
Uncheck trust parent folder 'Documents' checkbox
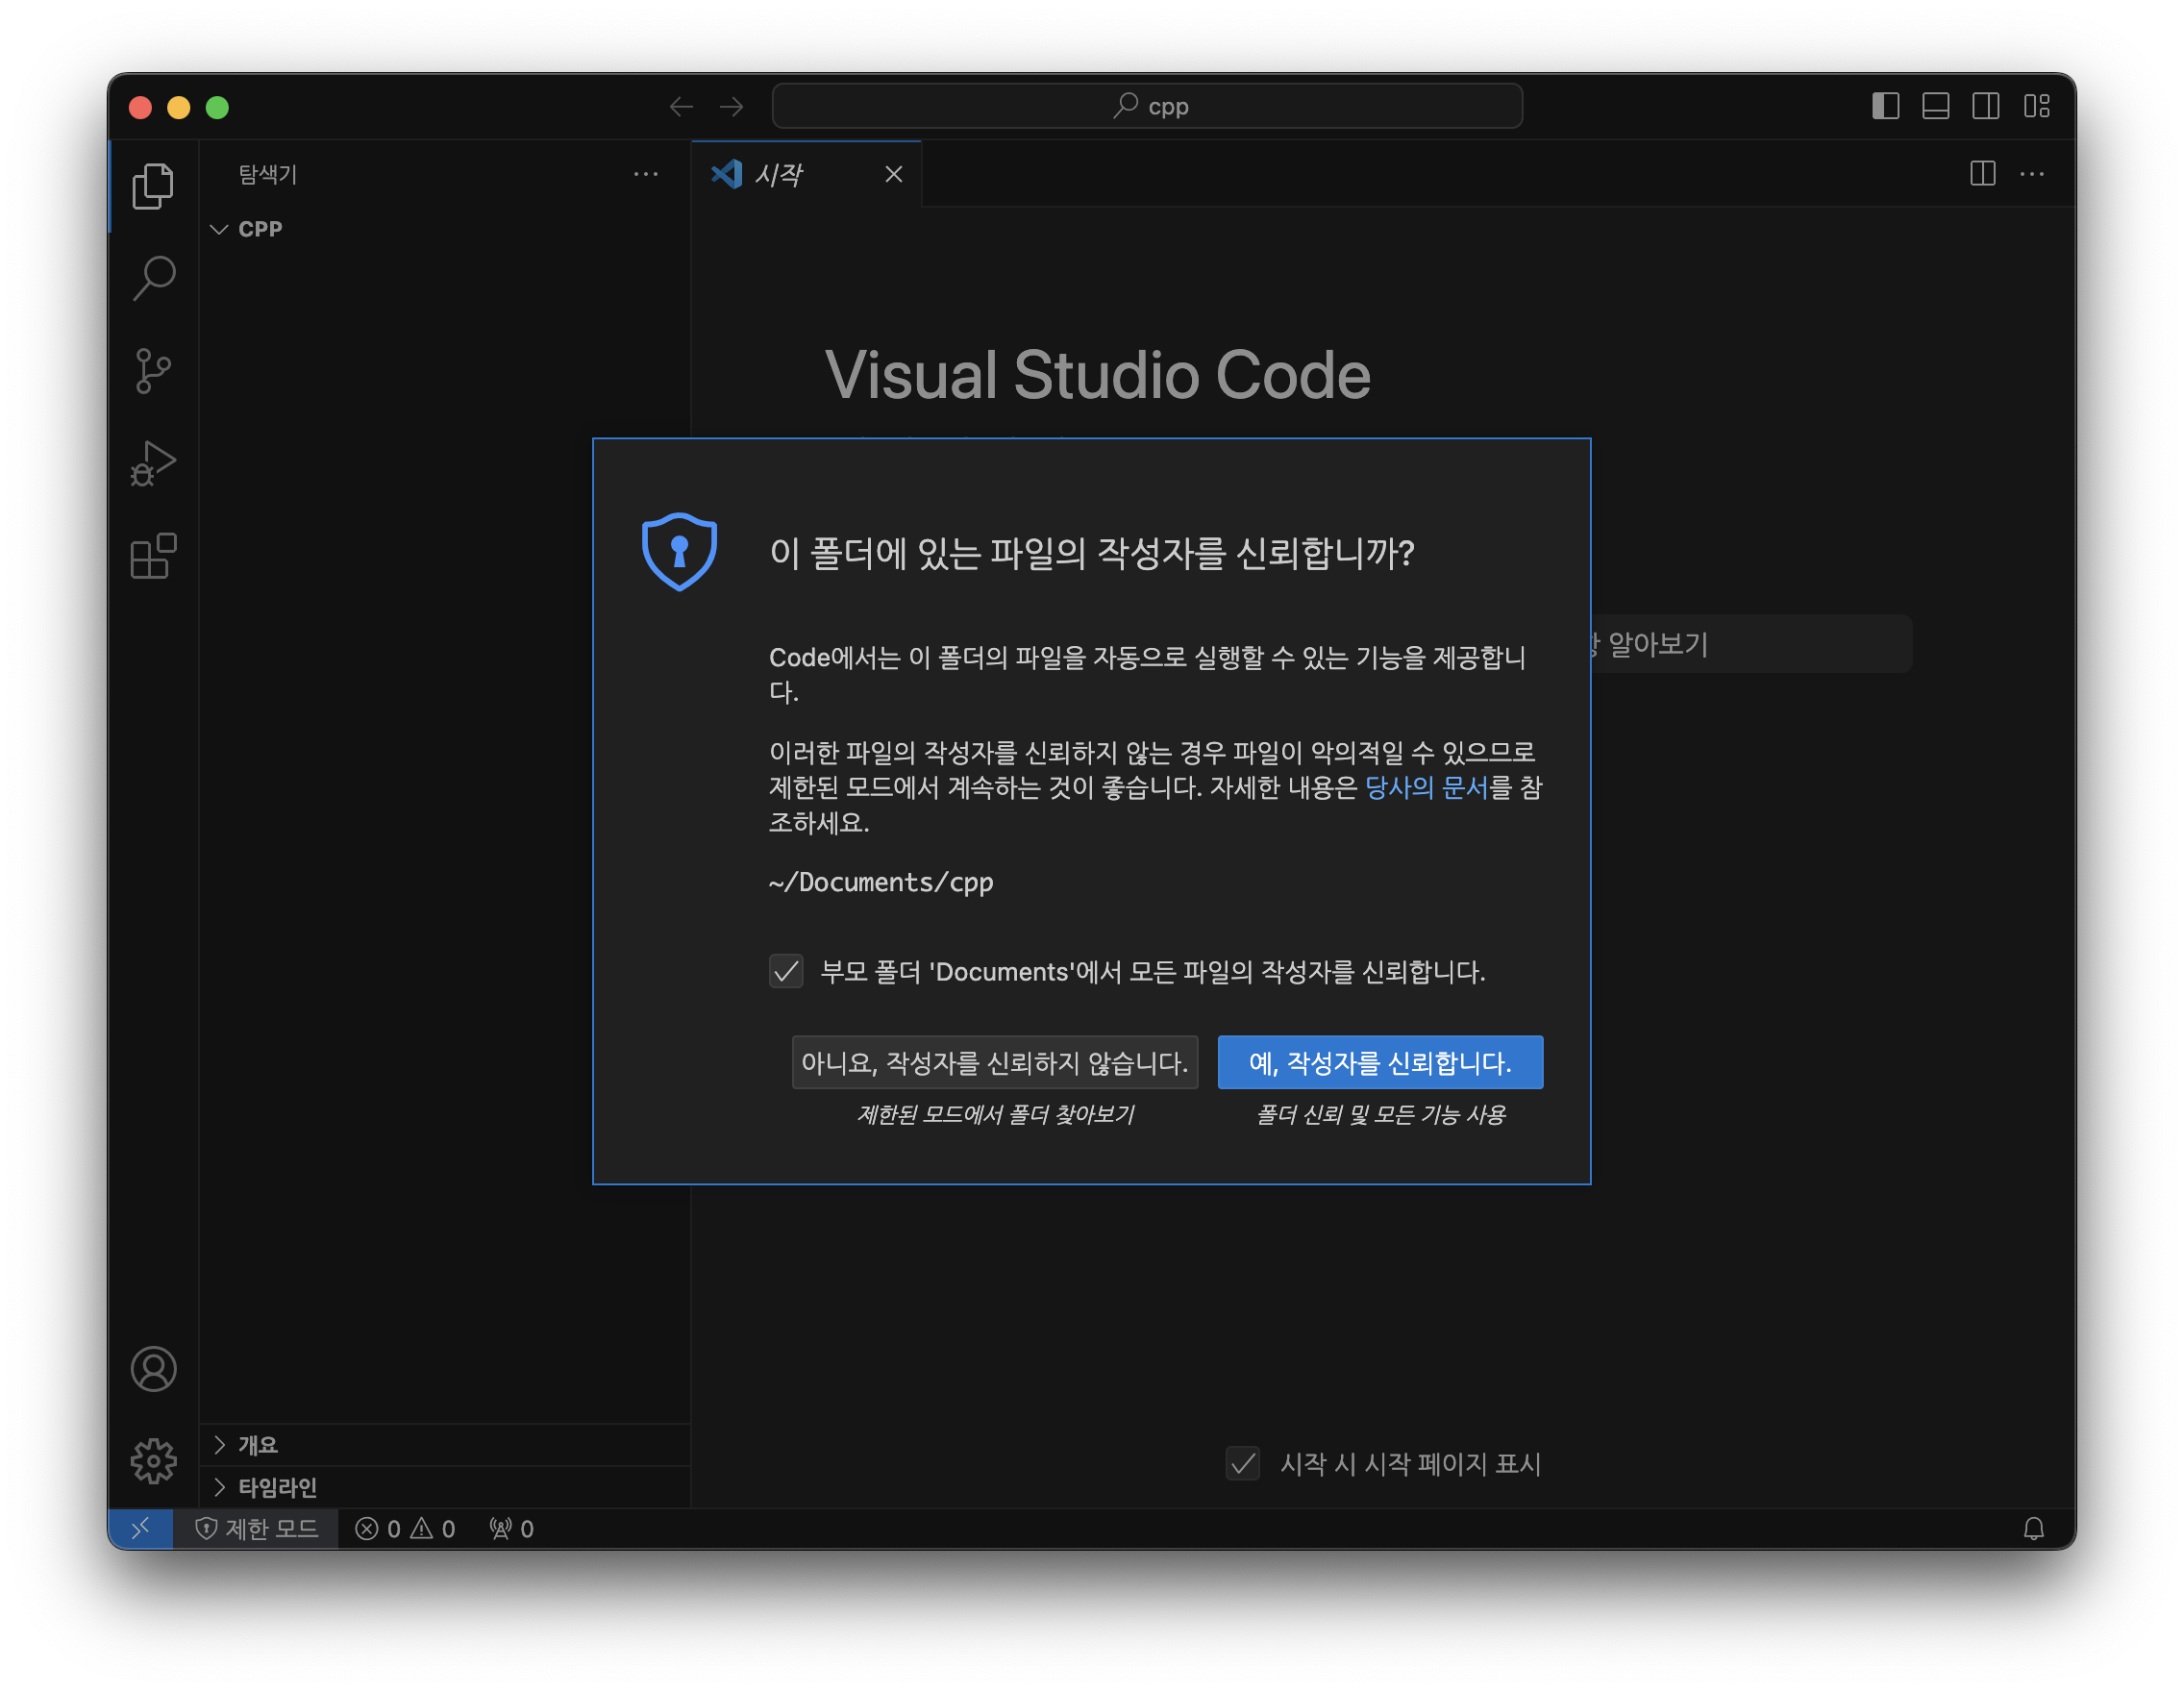pyautogui.click(x=786, y=971)
